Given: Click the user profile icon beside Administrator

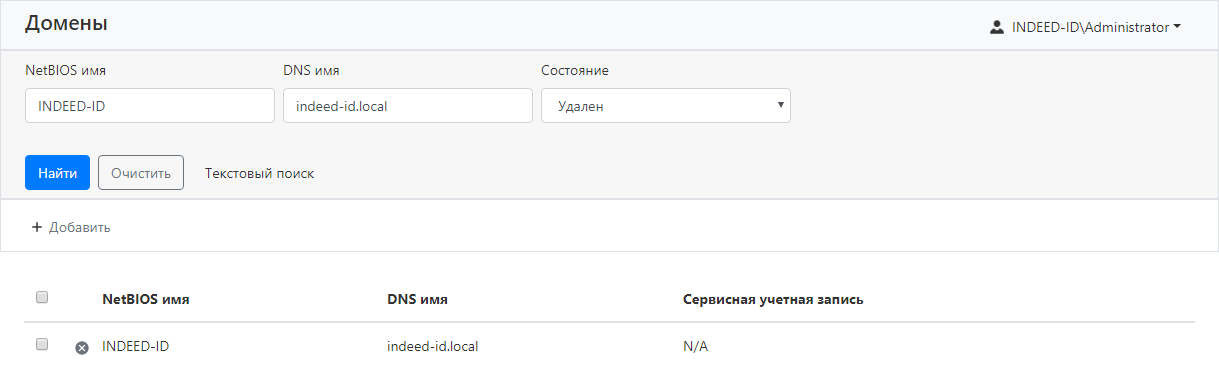Looking at the screenshot, I should tap(996, 27).
